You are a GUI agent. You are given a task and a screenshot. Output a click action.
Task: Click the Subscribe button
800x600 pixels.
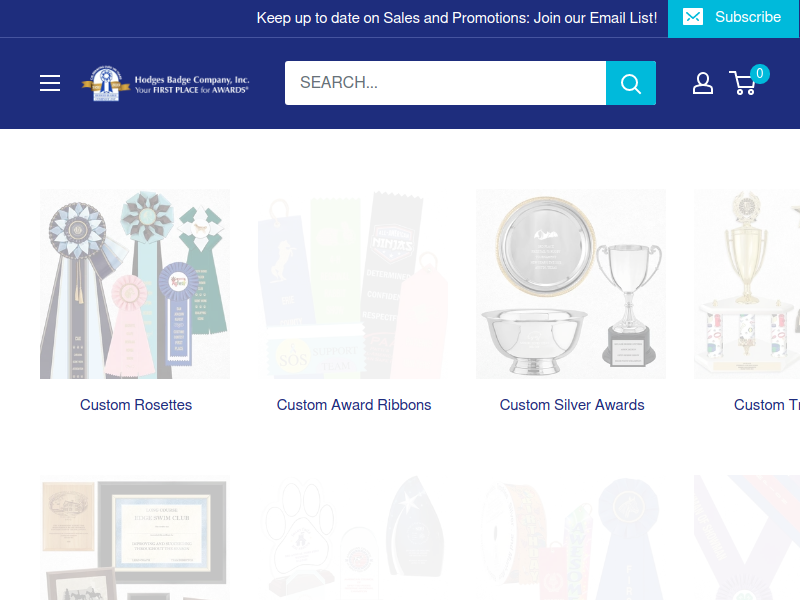coord(734,18)
